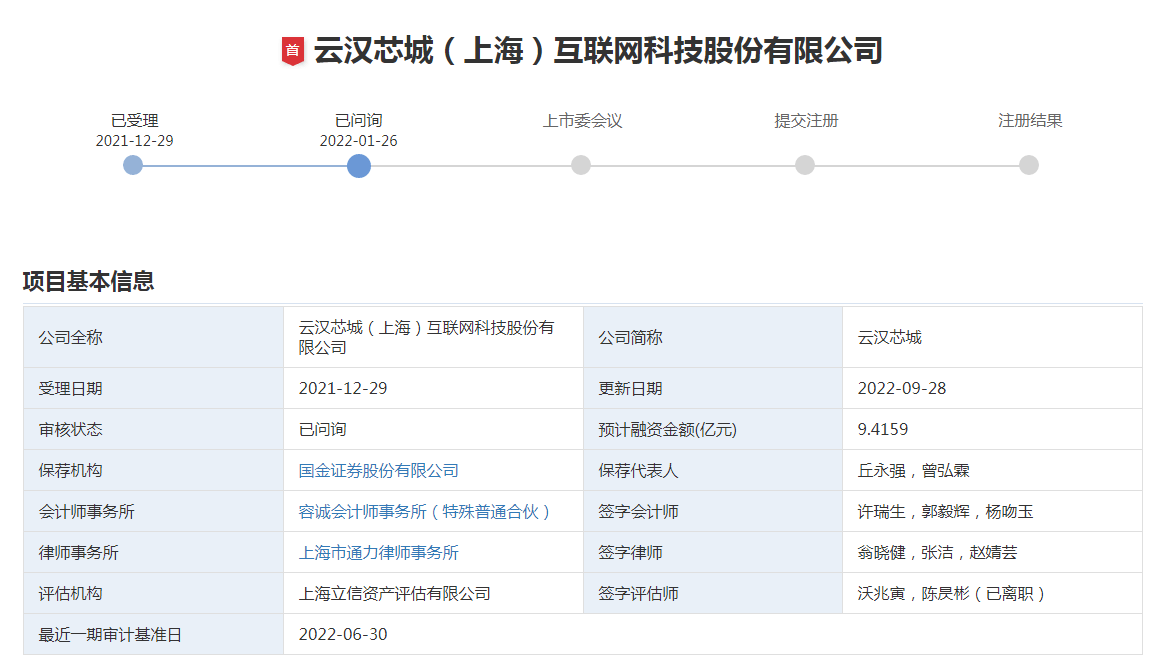The height and width of the screenshot is (665, 1158).
Task: Click the 云汉芯城 short name value
Action: tap(889, 338)
